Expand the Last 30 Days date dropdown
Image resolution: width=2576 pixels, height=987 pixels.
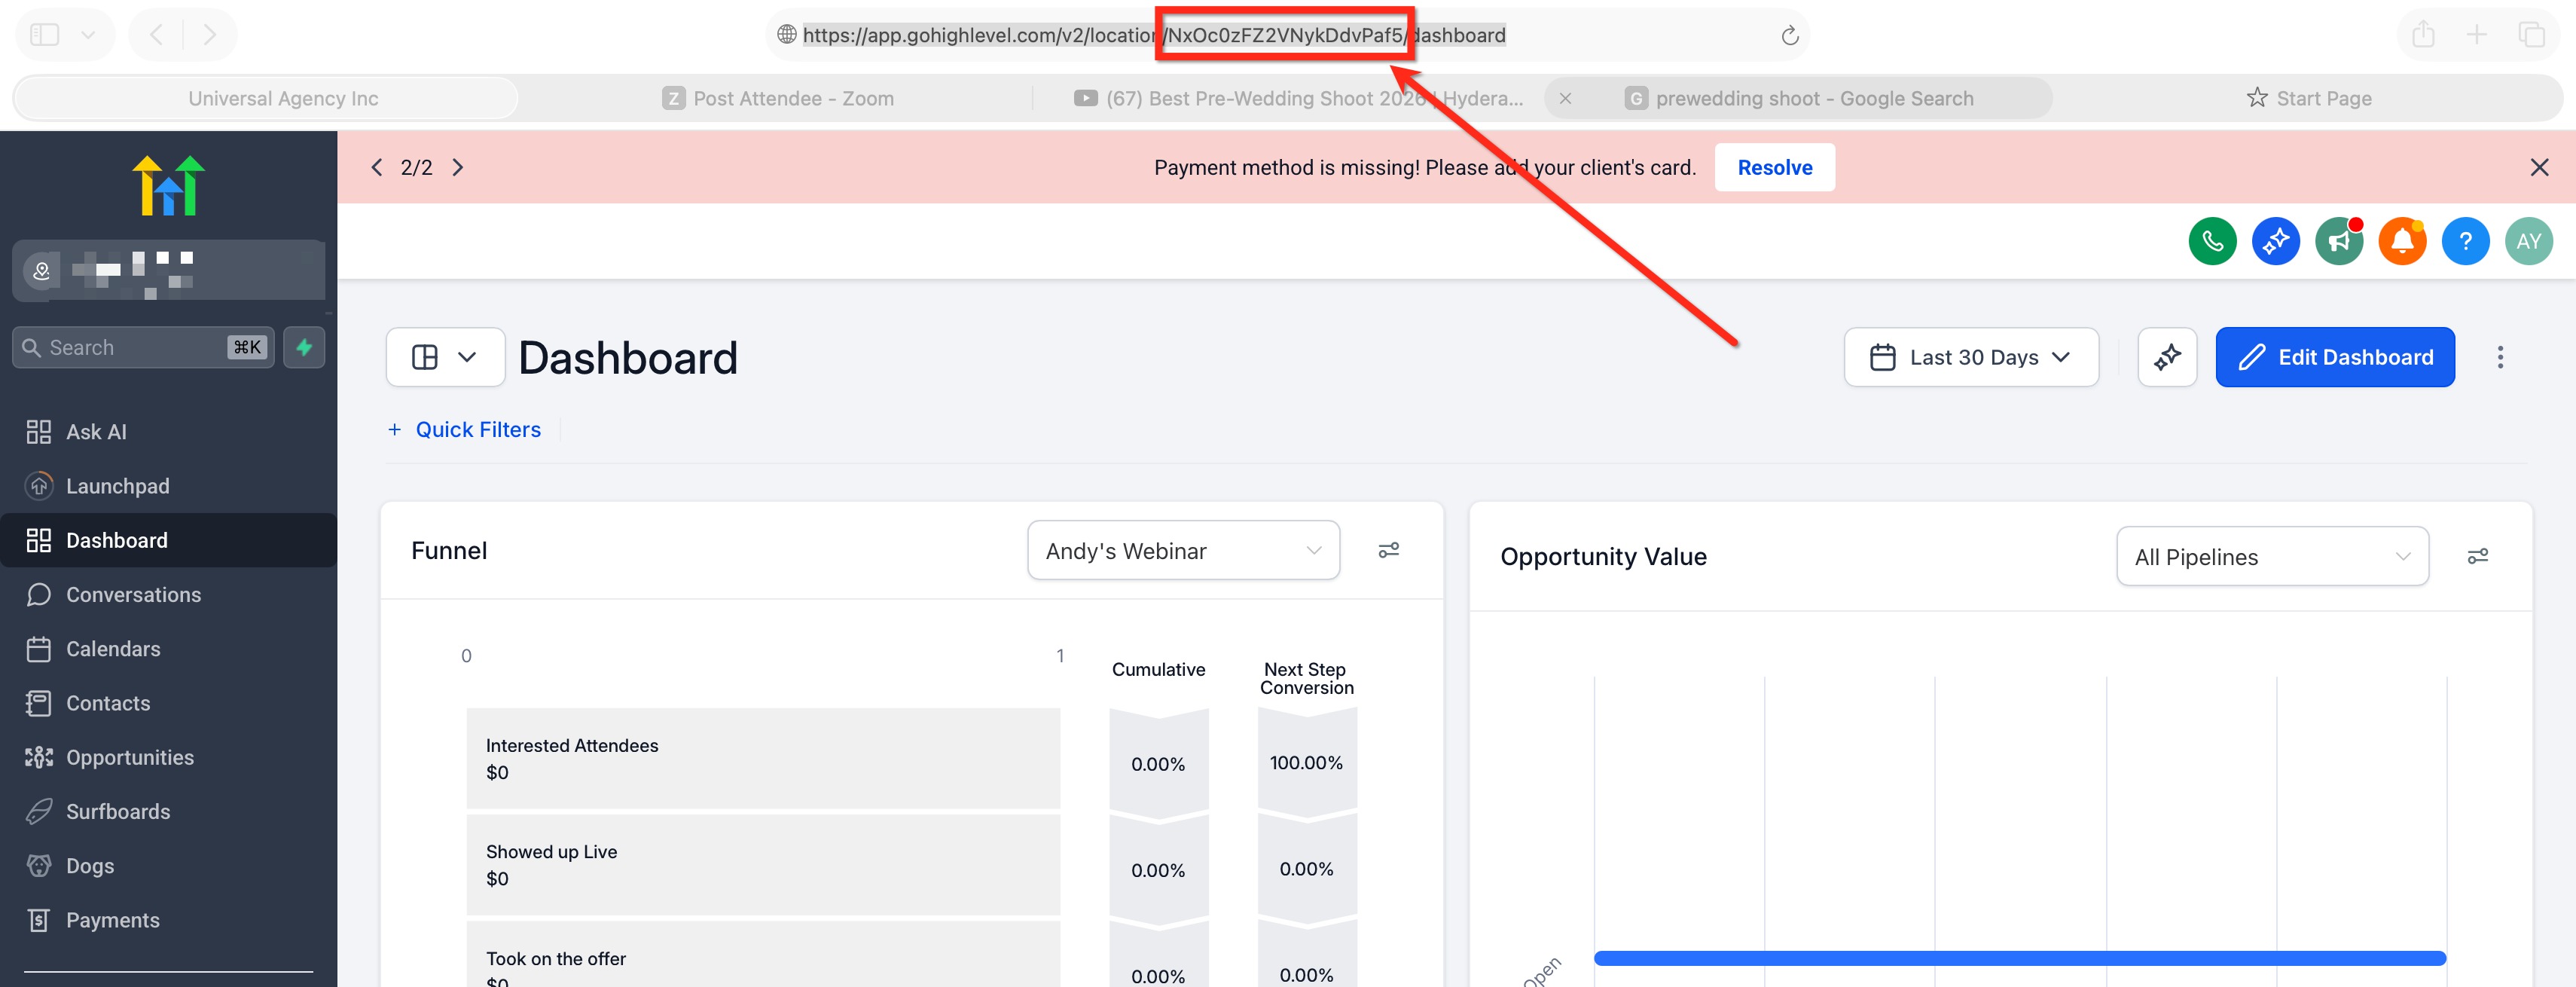tap(1970, 357)
